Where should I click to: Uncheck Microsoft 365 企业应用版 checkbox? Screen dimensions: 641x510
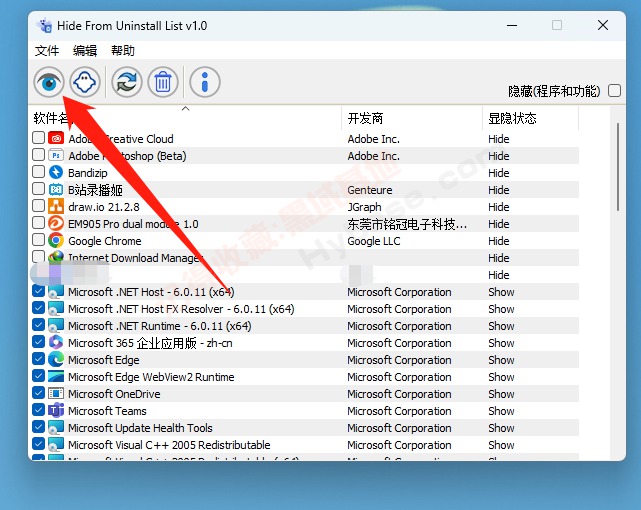click(38, 342)
